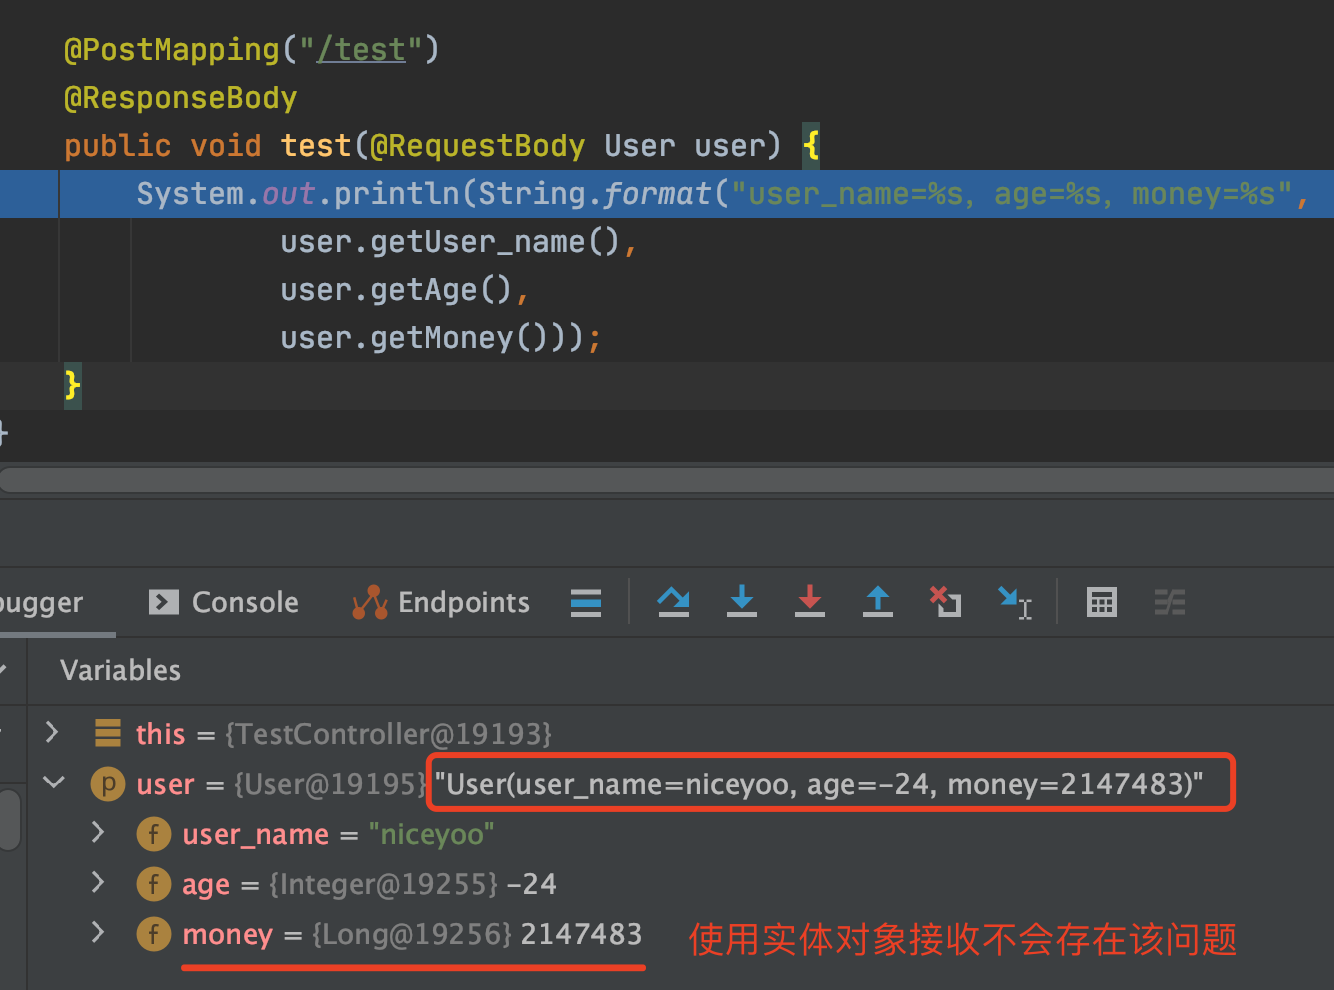Image resolution: width=1334 pixels, height=990 pixels.
Task: Click the @RequestBody annotation in the signature
Action: point(477,146)
